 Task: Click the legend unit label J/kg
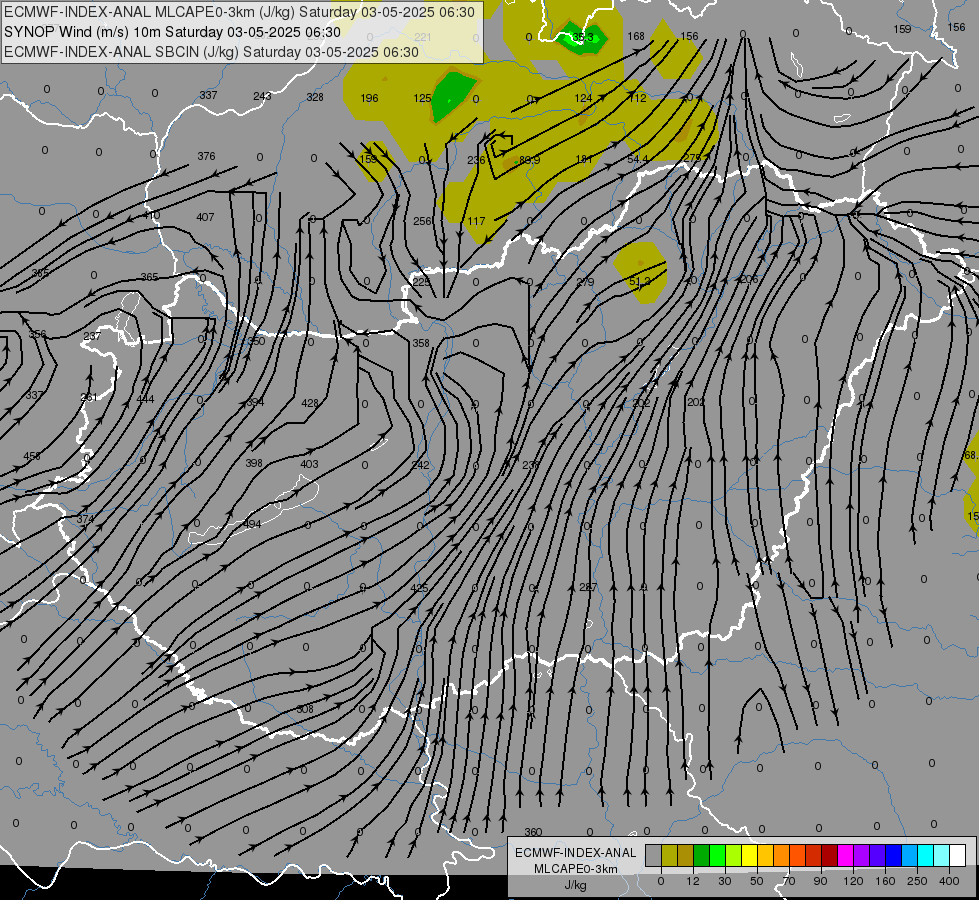pos(575,885)
